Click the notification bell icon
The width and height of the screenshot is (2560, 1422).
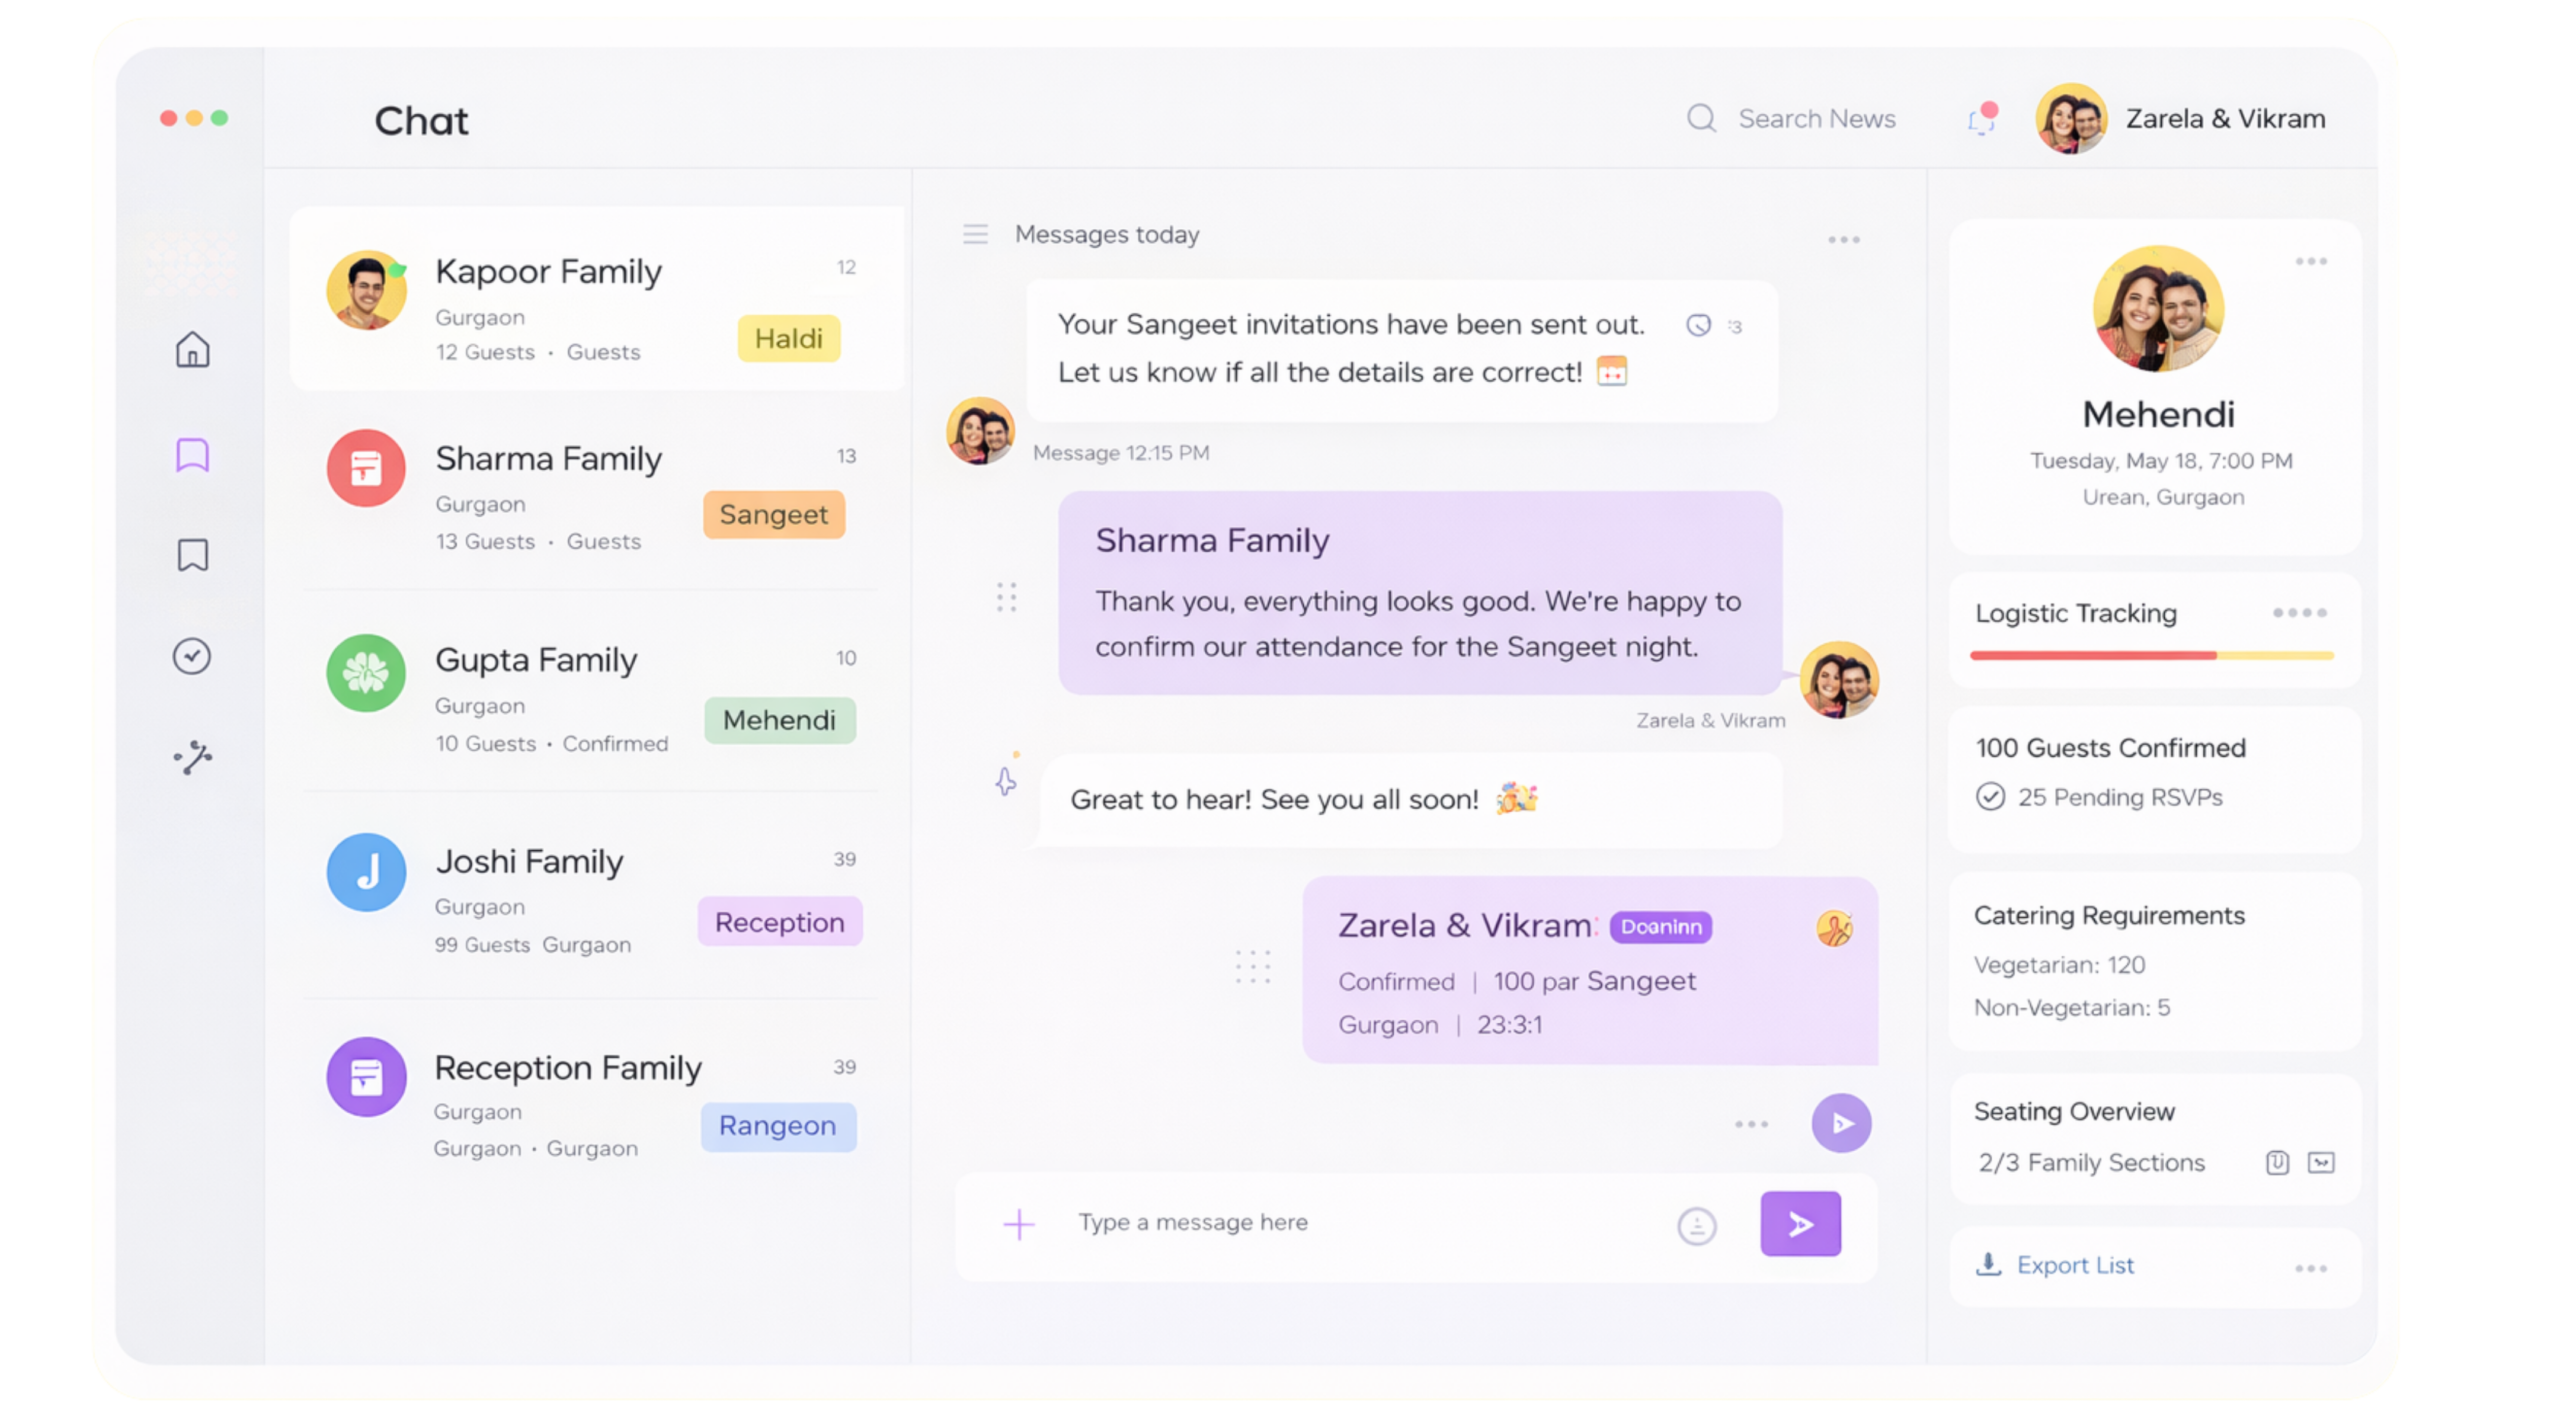pos(1981,119)
